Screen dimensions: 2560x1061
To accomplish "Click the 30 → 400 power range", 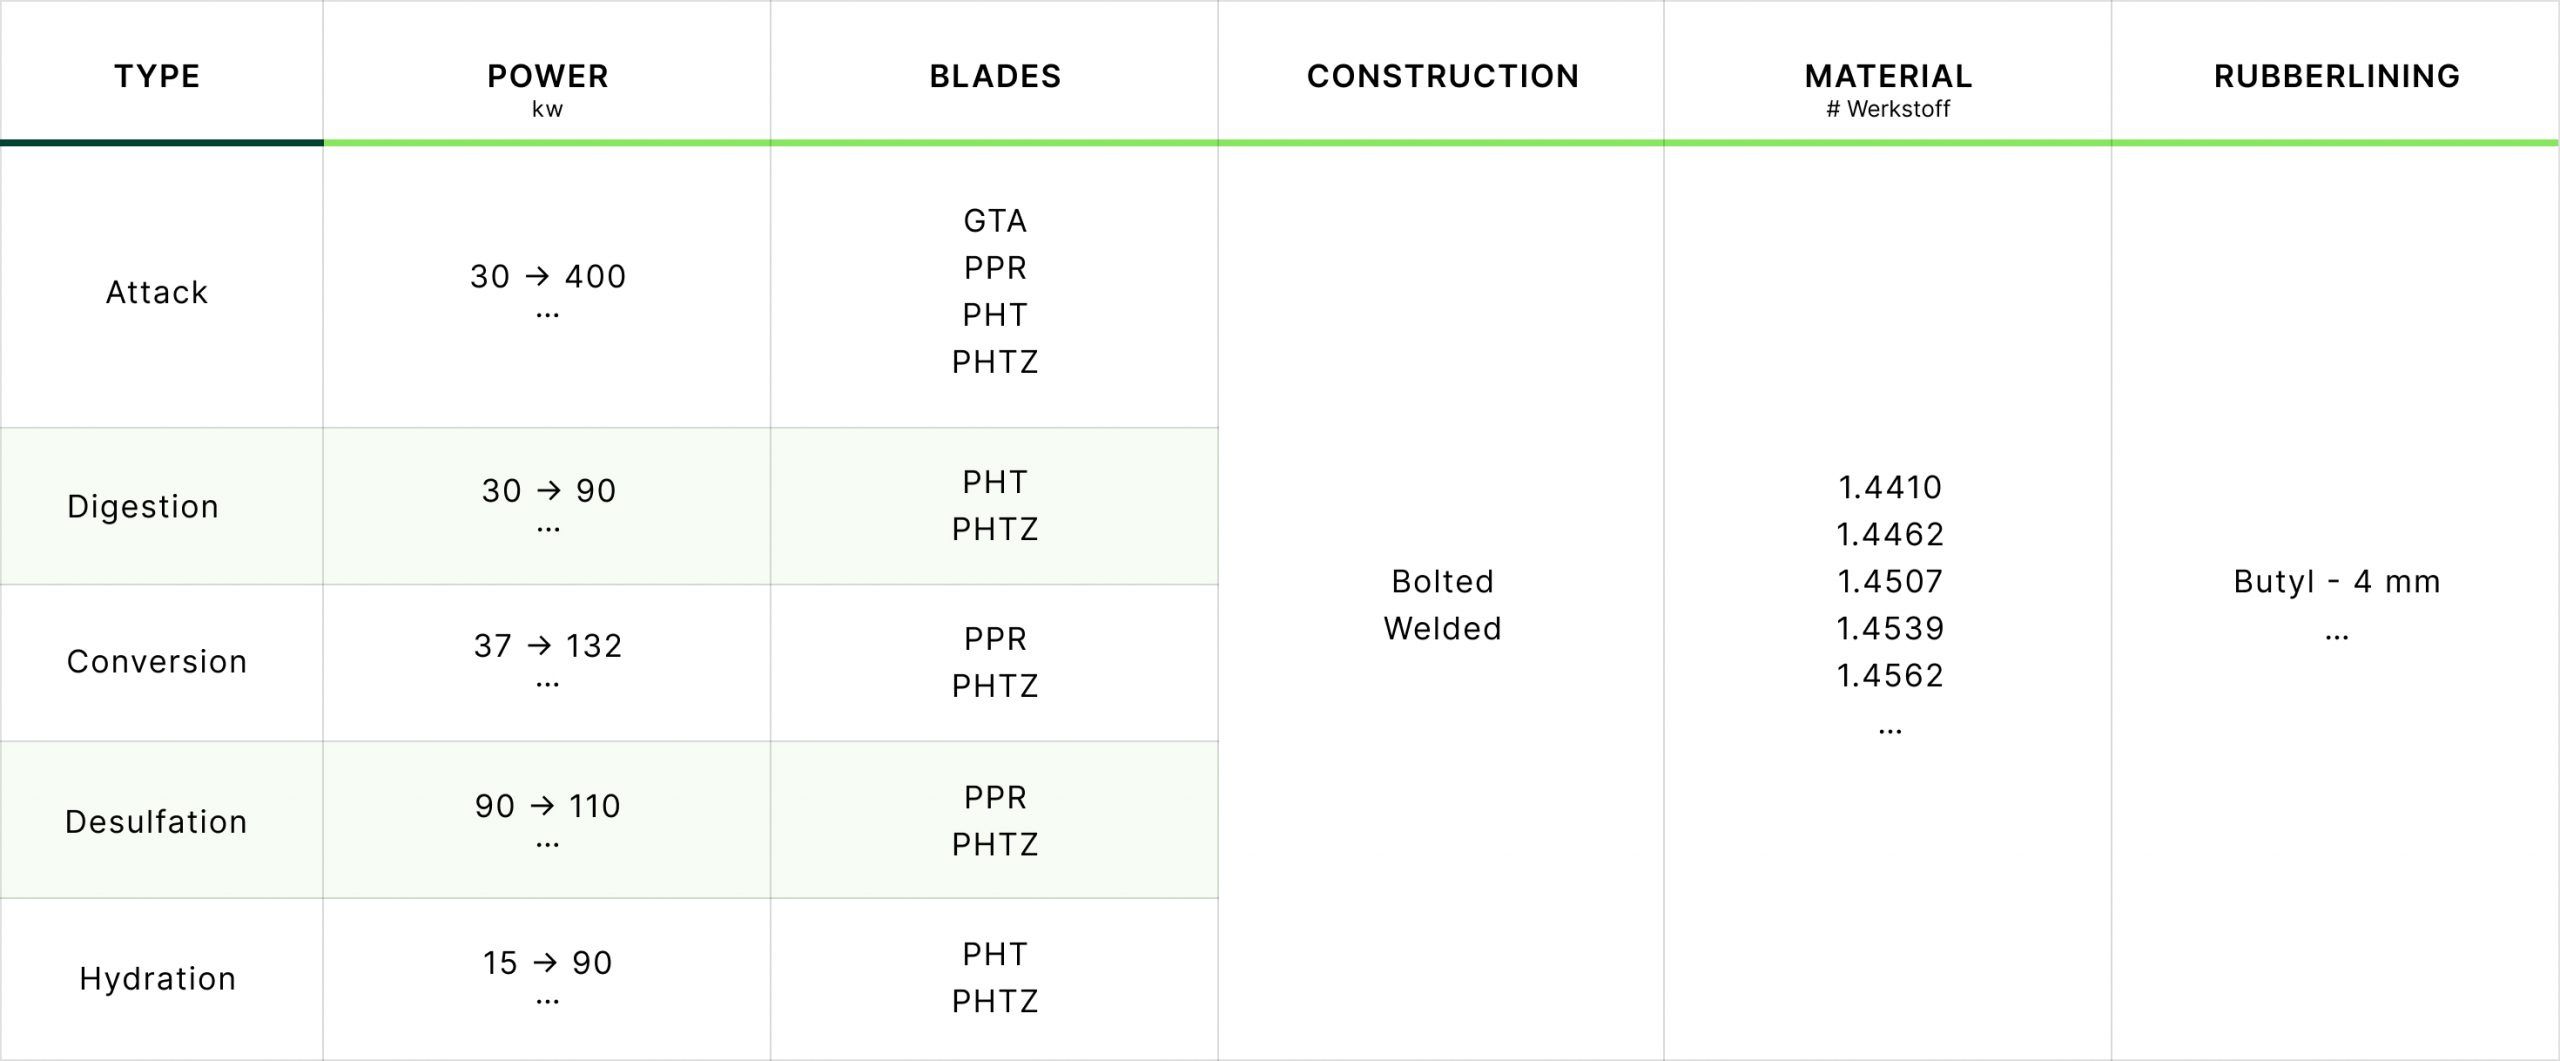I will [x=547, y=276].
